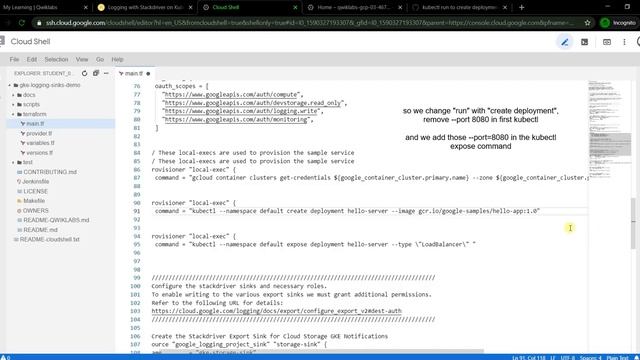Click the editor vertical scrollbar

pyautogui.click(x=633, y=222)
